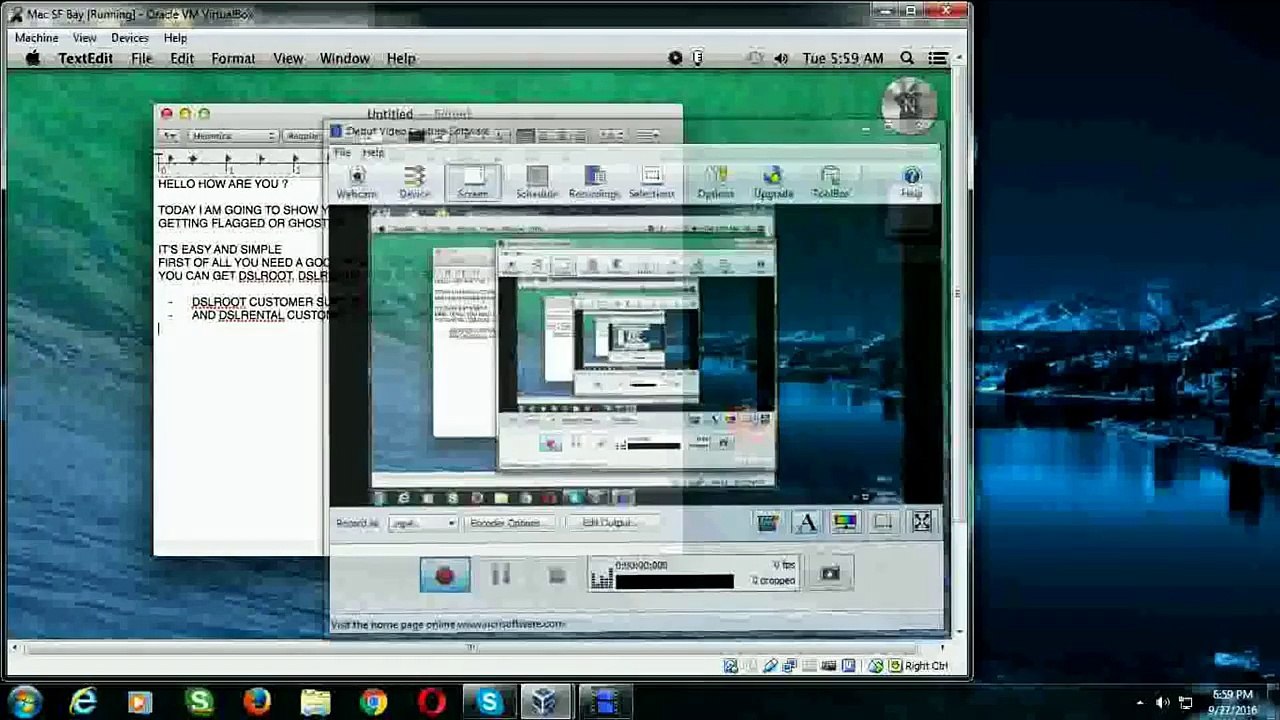This screenshot has width=1280, height=720.
Task: Open Firefox from the Windows taskbar
Action: (257, 702)
